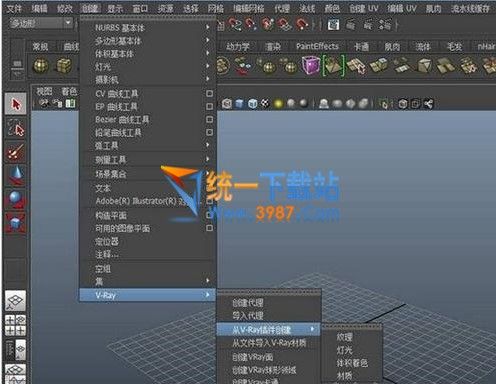496x384 pixels.
Task: Open the 视图 panel menu
Action: [44, 91]
